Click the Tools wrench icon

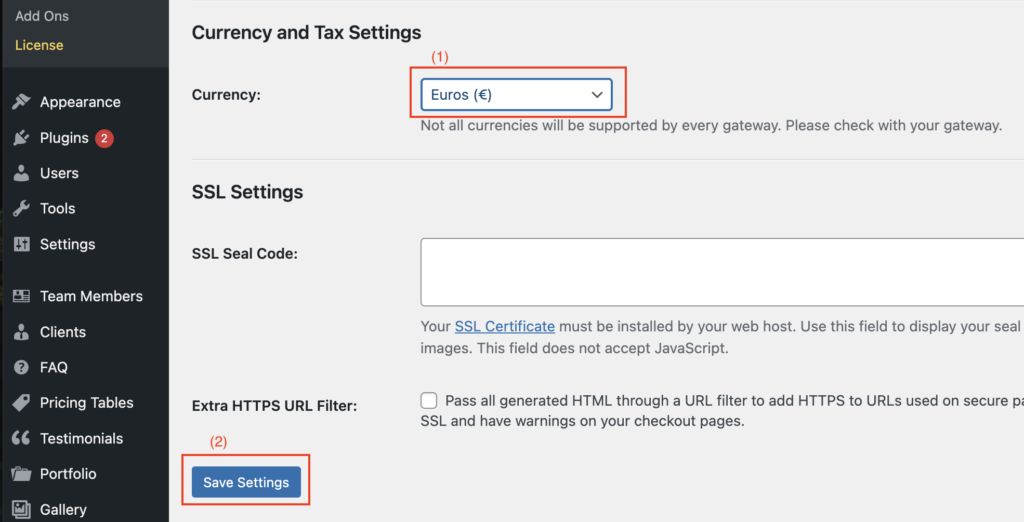tap(21, 209)
